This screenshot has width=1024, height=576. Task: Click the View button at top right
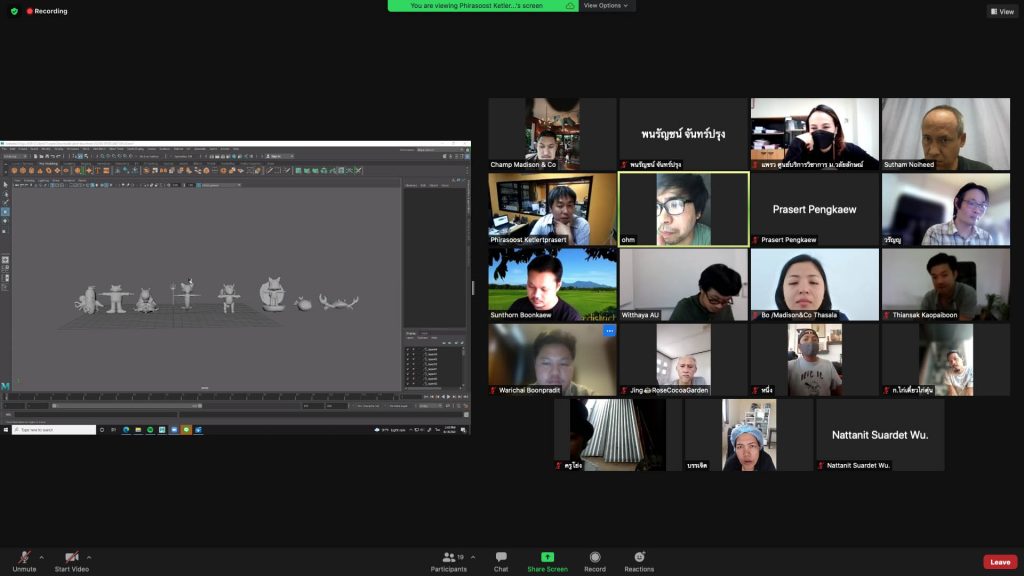1002,11
